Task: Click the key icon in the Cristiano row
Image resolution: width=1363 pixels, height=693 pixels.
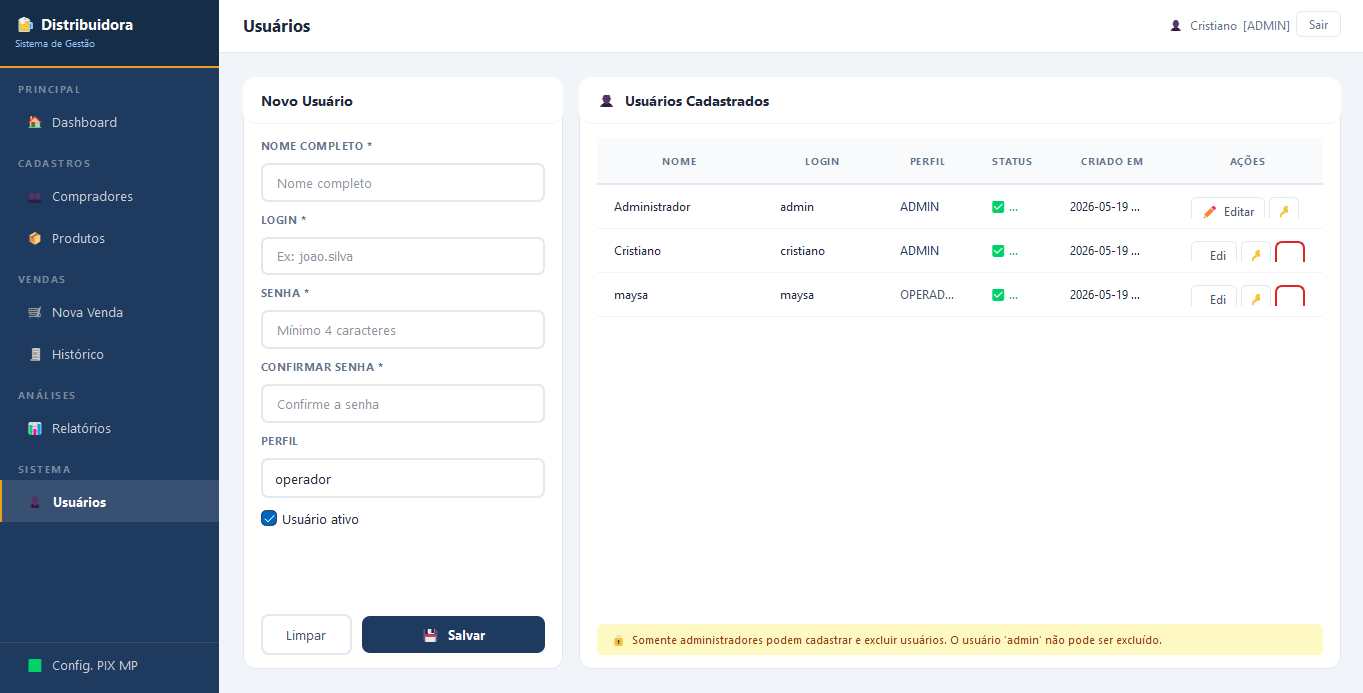Action: [1256, 255]
